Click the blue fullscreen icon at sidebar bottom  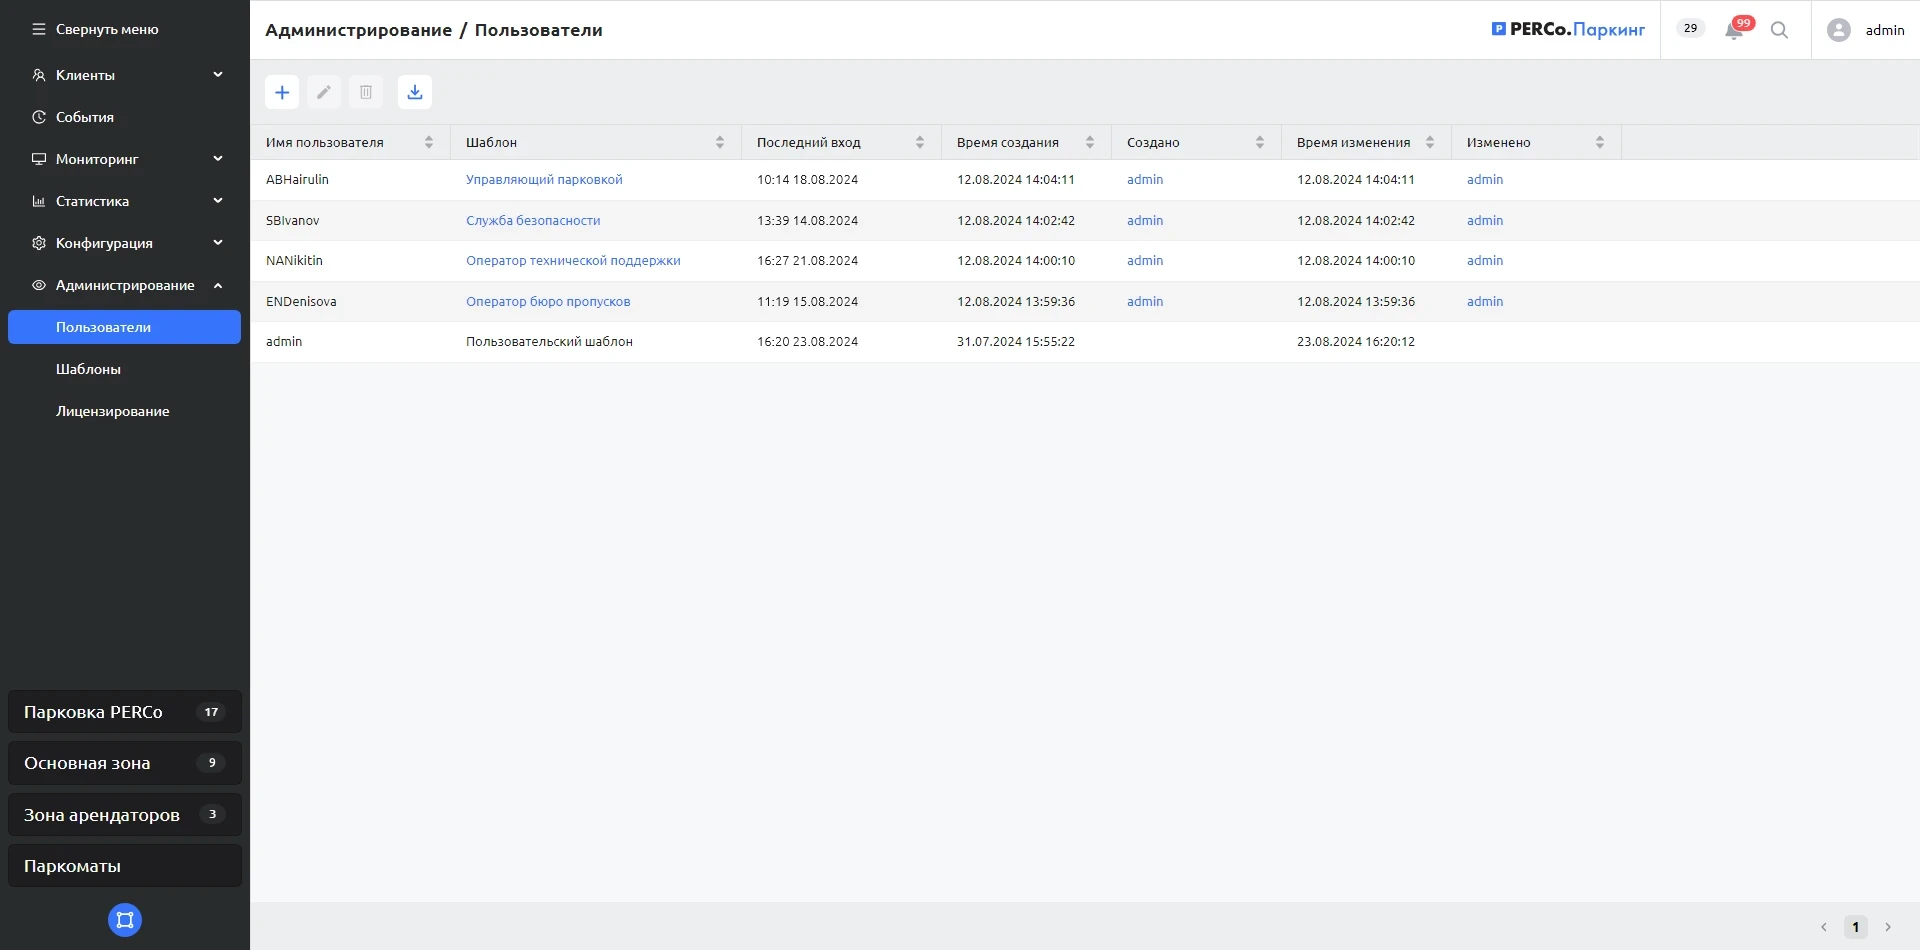pyautogui.click(x=125, y=920)
